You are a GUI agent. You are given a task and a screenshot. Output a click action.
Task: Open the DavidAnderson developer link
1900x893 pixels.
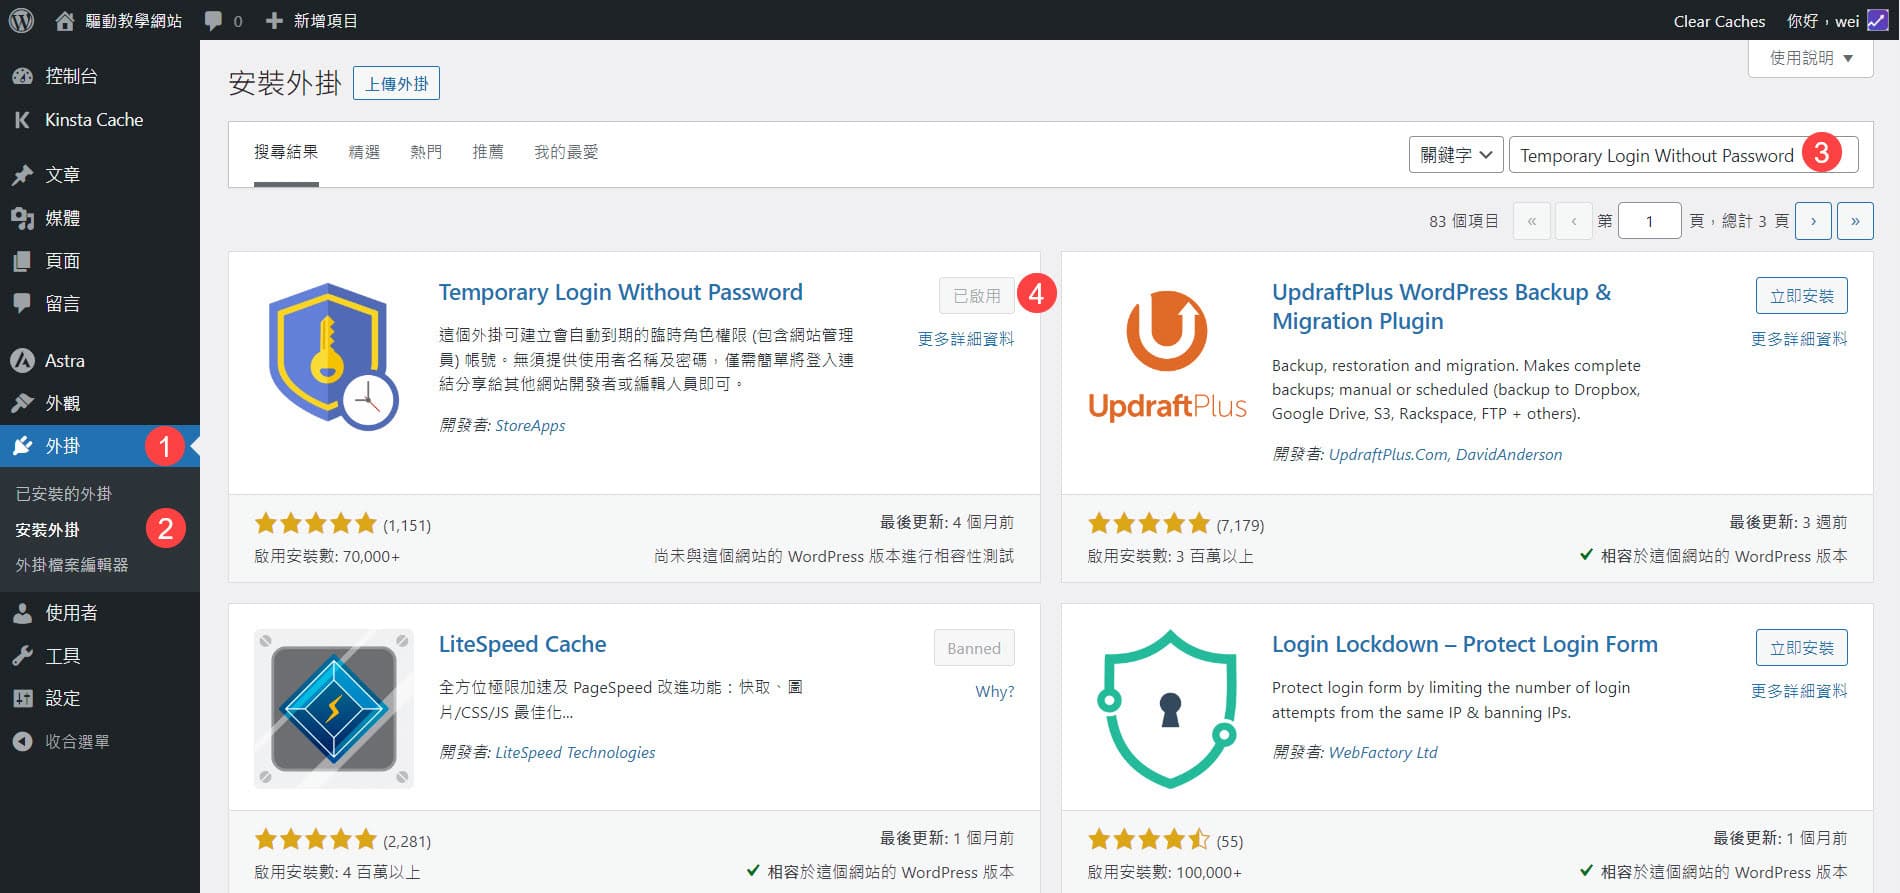[1509, 454]
